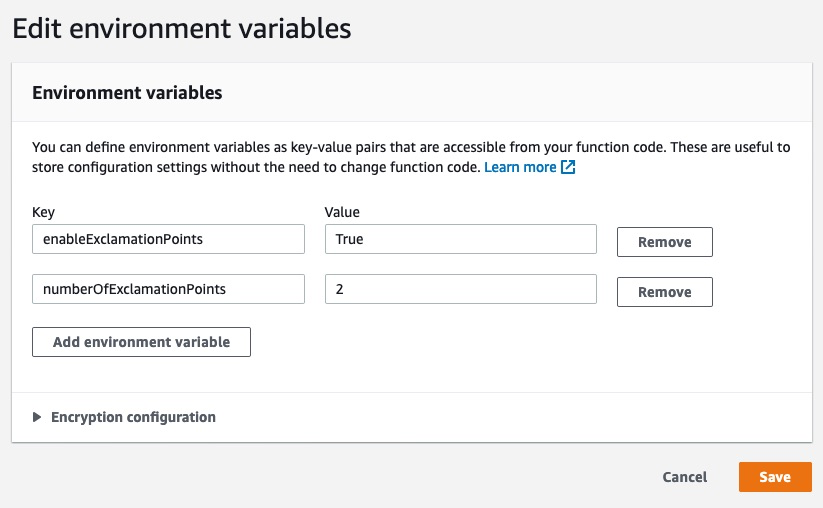
Task: Click the external link icon beside Learn more
Action: coord(568,167)
